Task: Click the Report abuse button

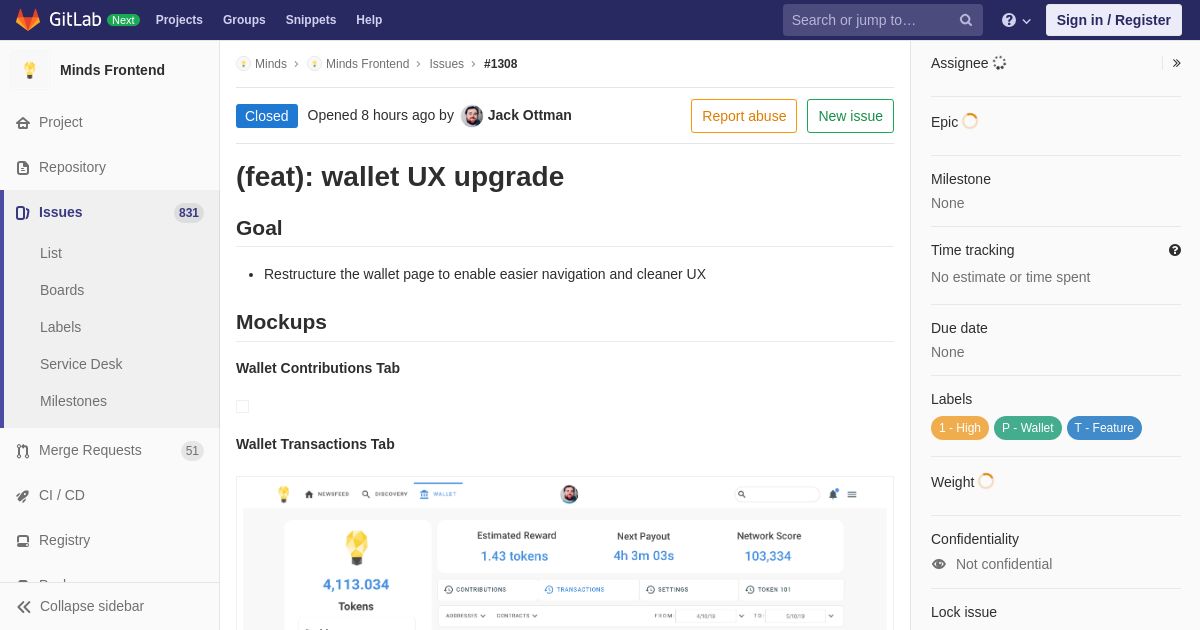Action: click(x=744, y=116)
